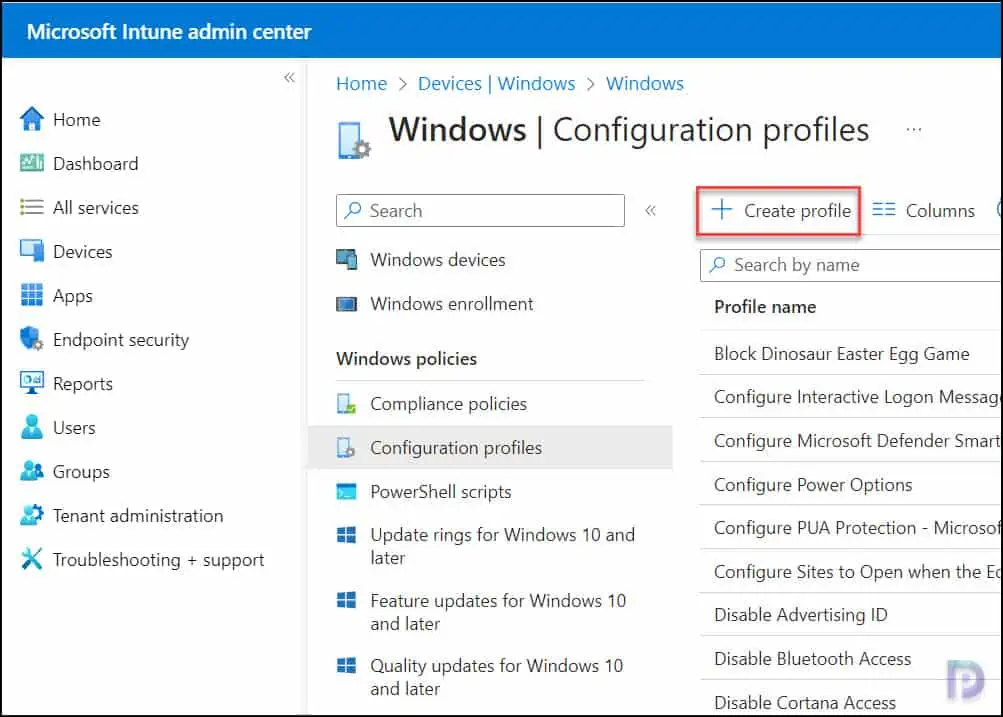
Task: Click the Devices | Windows breadcrumb link
Action: pyautogui.click(x=496, y=83)
